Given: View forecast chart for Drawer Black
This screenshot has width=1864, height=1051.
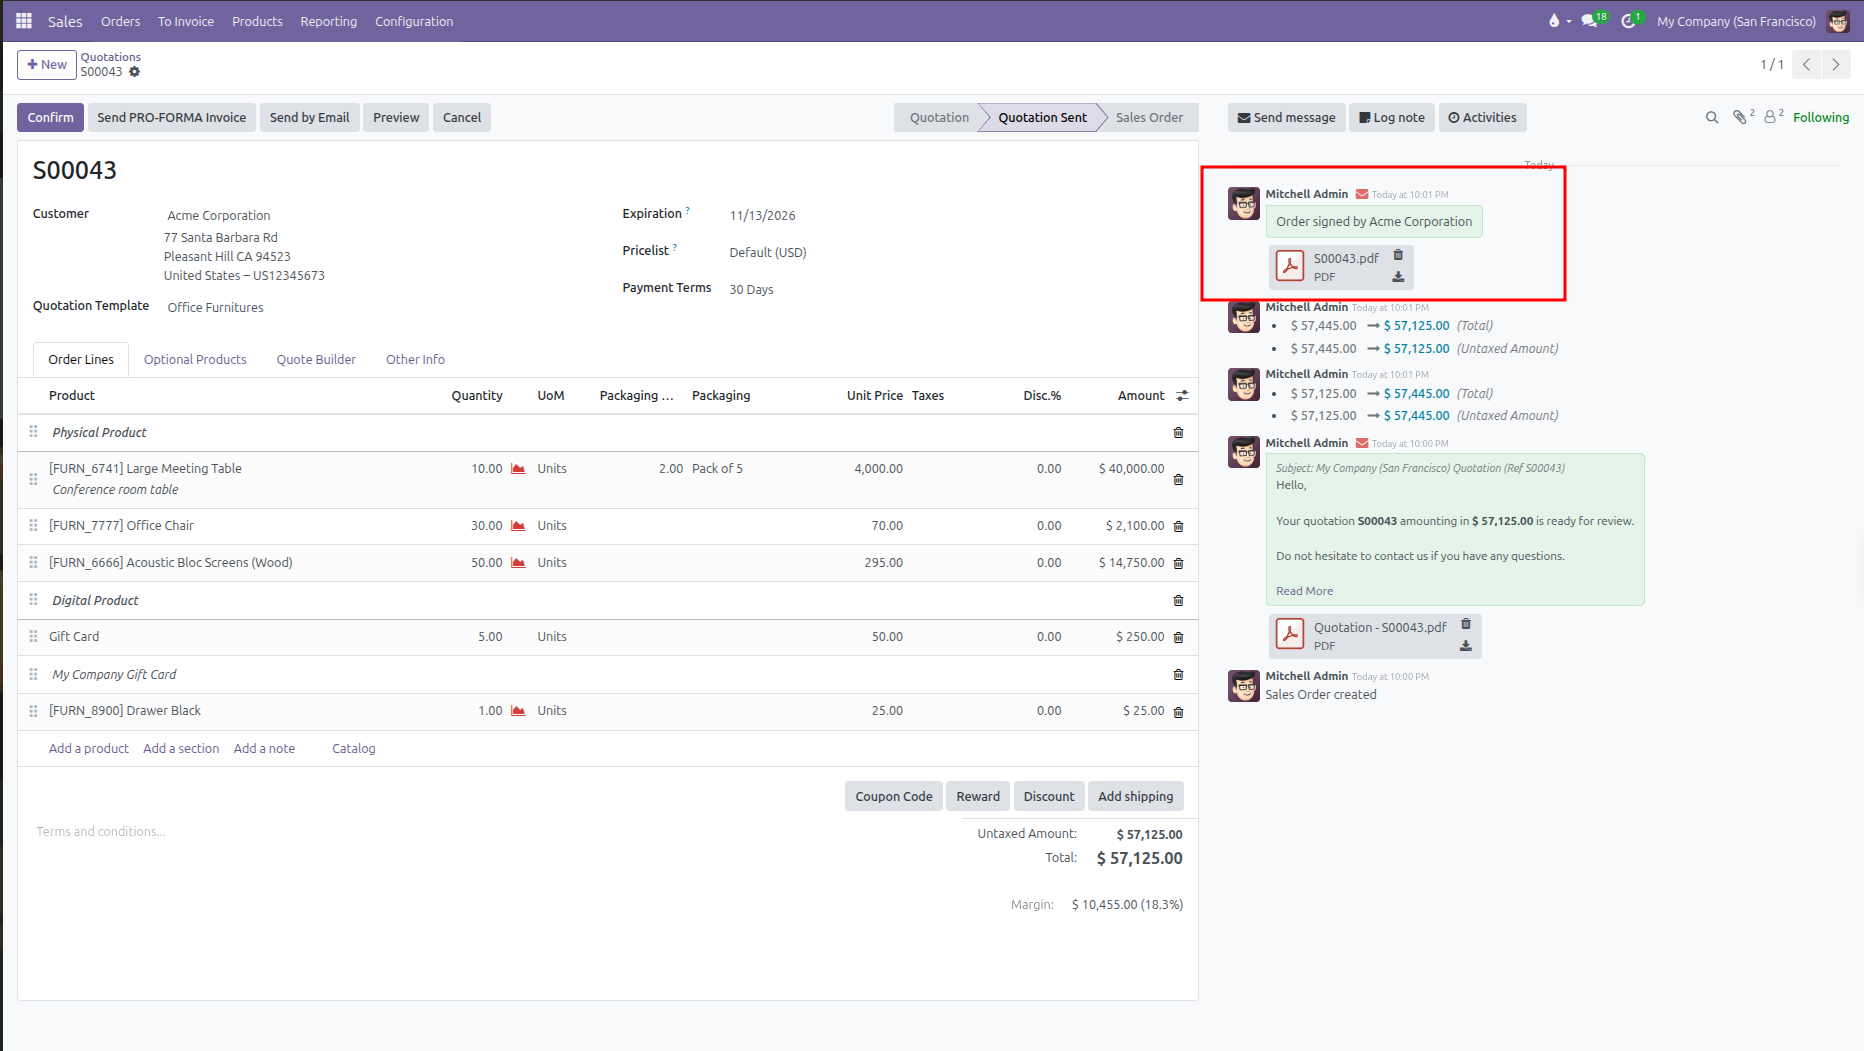Looking at the screenshot, I should coord(518,711).
